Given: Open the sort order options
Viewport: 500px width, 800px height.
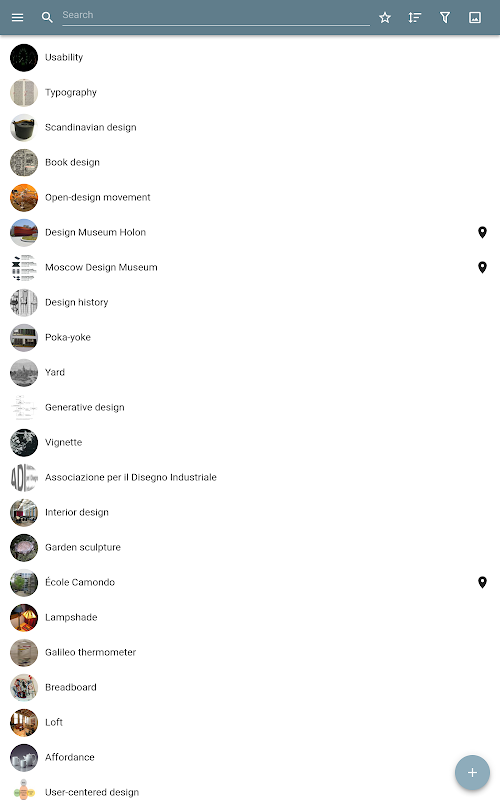Looking at the screenshot, I should tap(414, 18).
